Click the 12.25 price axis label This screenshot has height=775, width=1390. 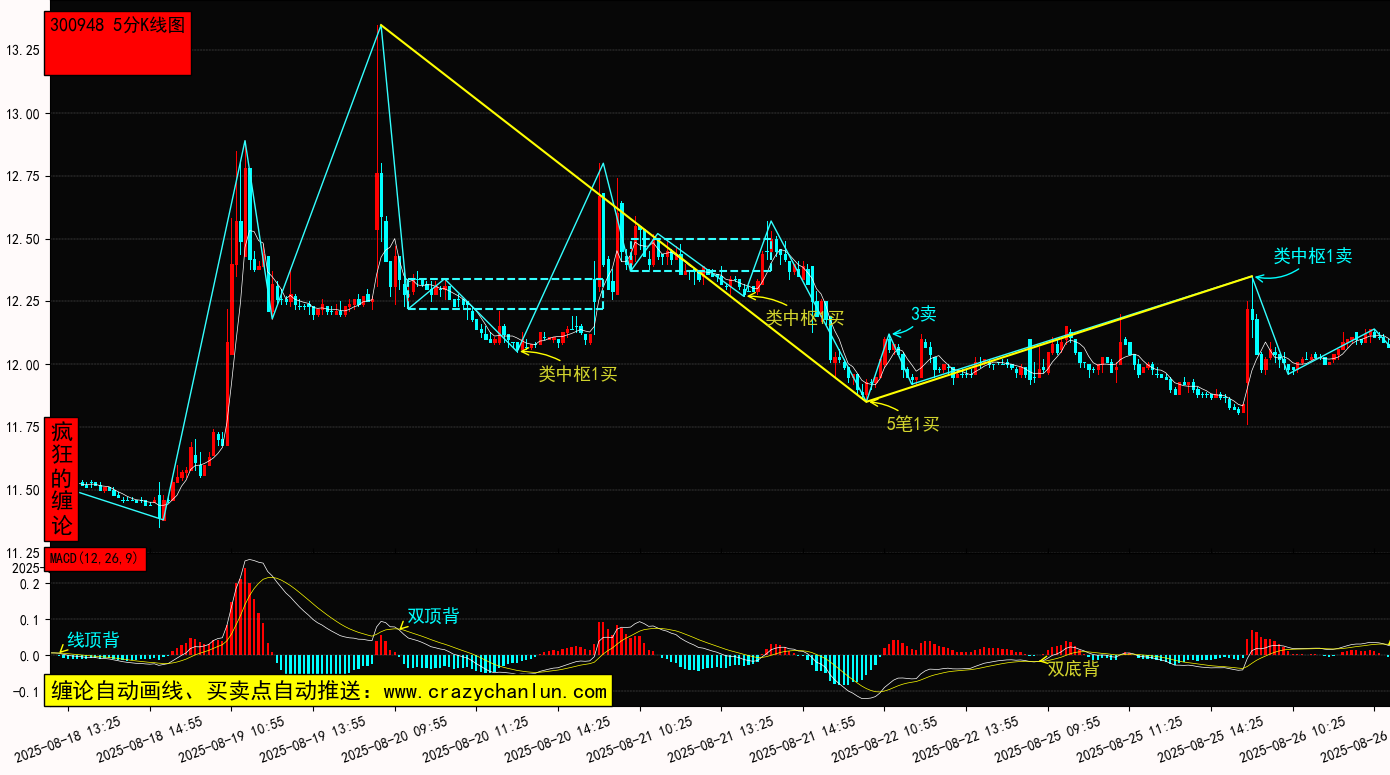(23, 302)
